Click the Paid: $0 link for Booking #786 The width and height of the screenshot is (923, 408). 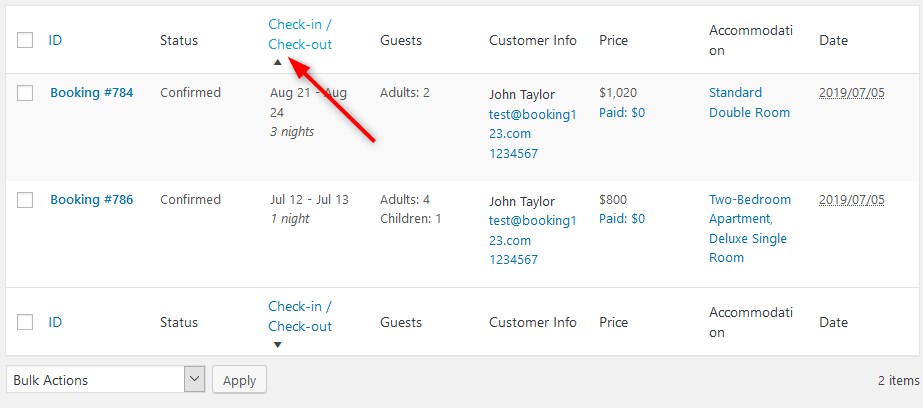click(622, 218)
